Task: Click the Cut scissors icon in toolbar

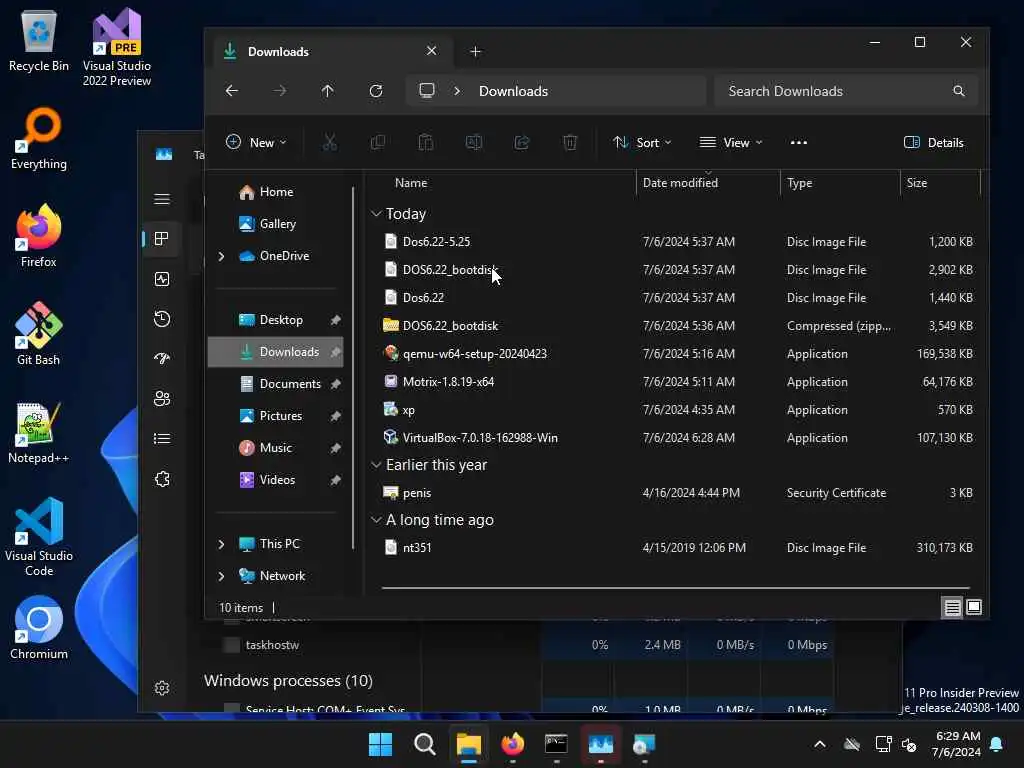Action: point(330,142)
